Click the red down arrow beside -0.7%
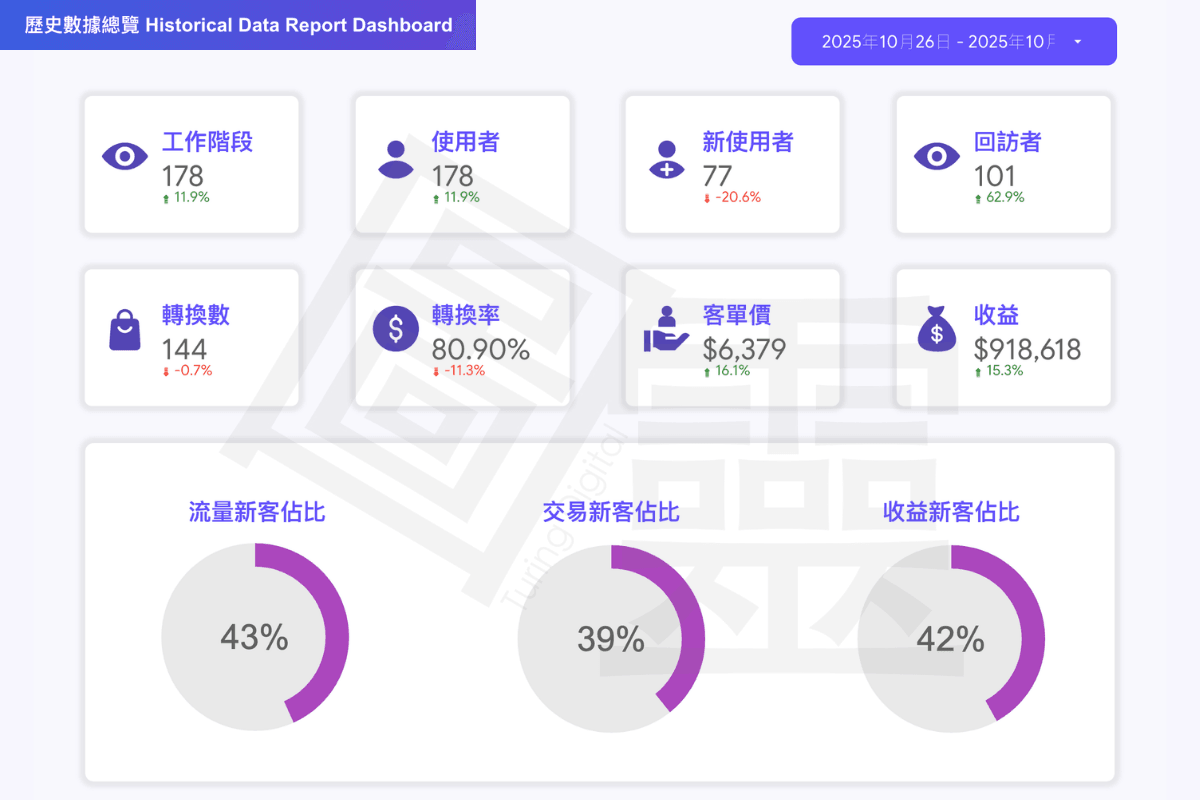 tap(166, 372)
